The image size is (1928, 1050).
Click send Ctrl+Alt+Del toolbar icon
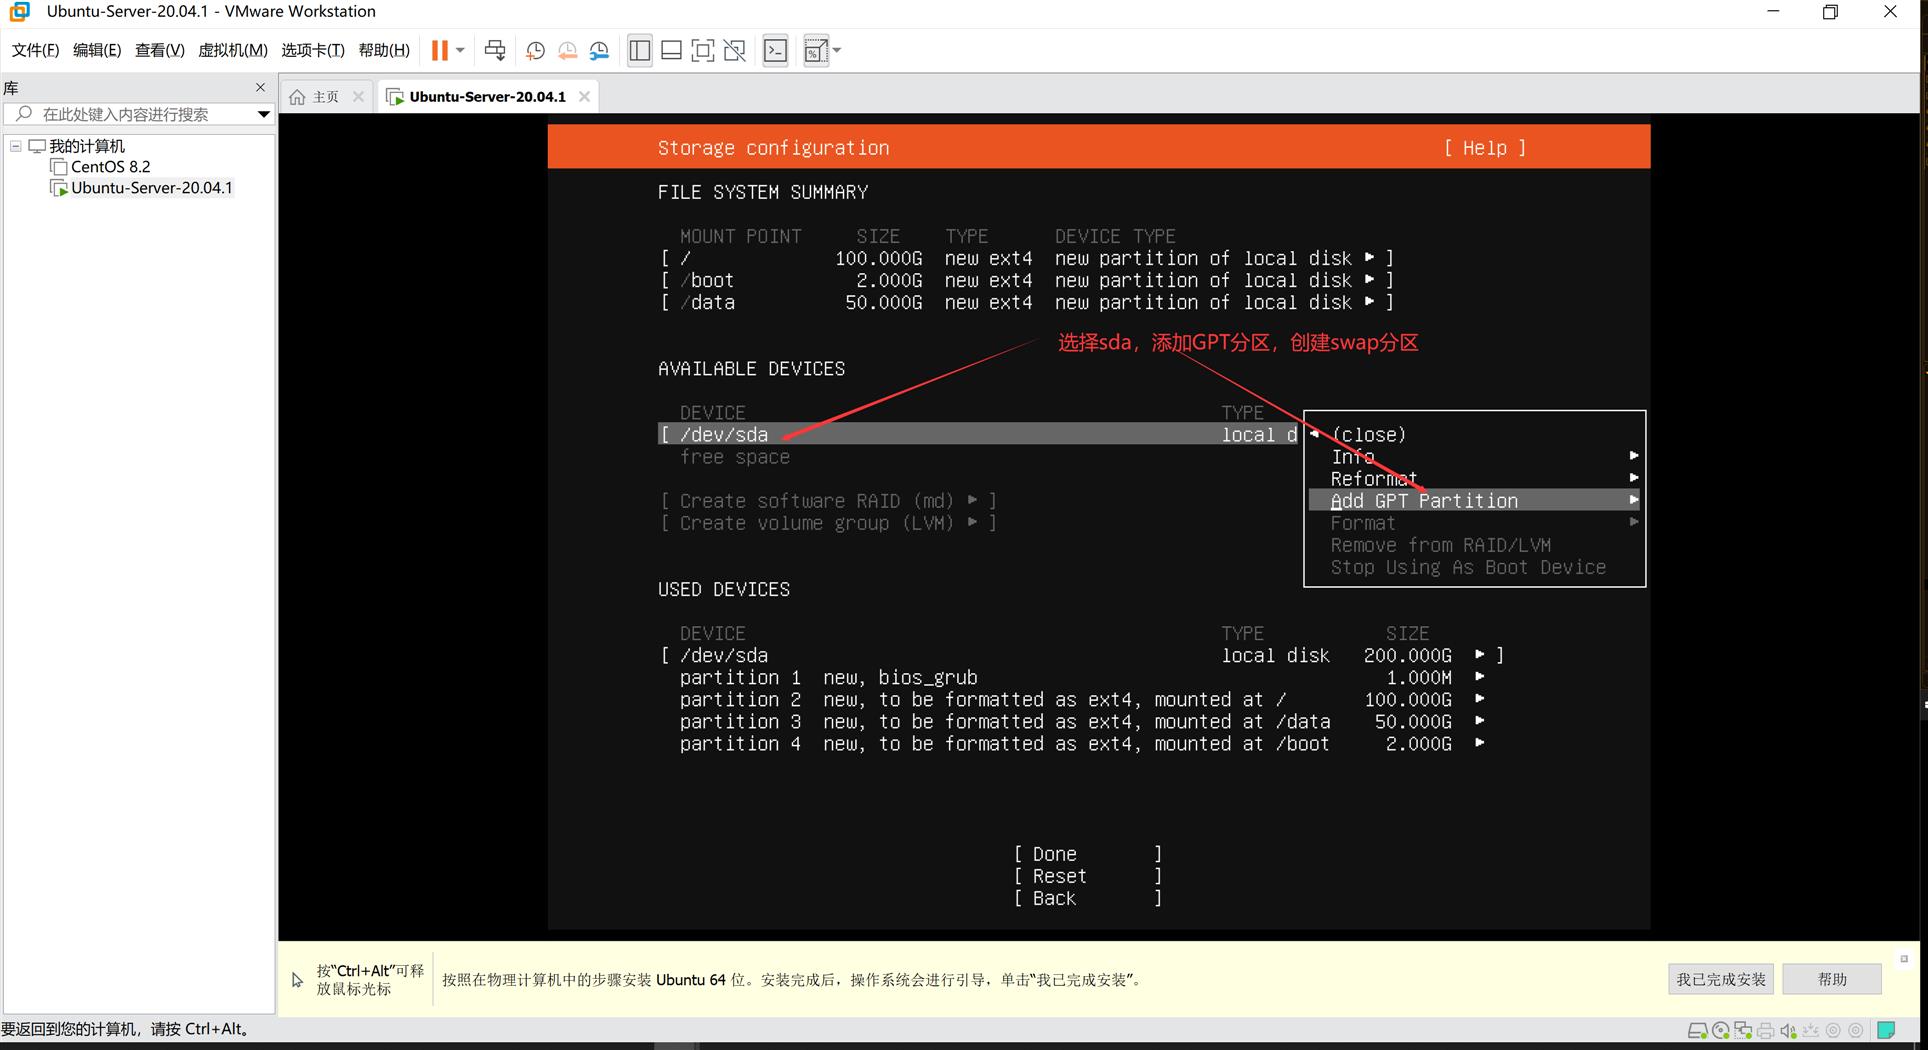coord(495,50)
